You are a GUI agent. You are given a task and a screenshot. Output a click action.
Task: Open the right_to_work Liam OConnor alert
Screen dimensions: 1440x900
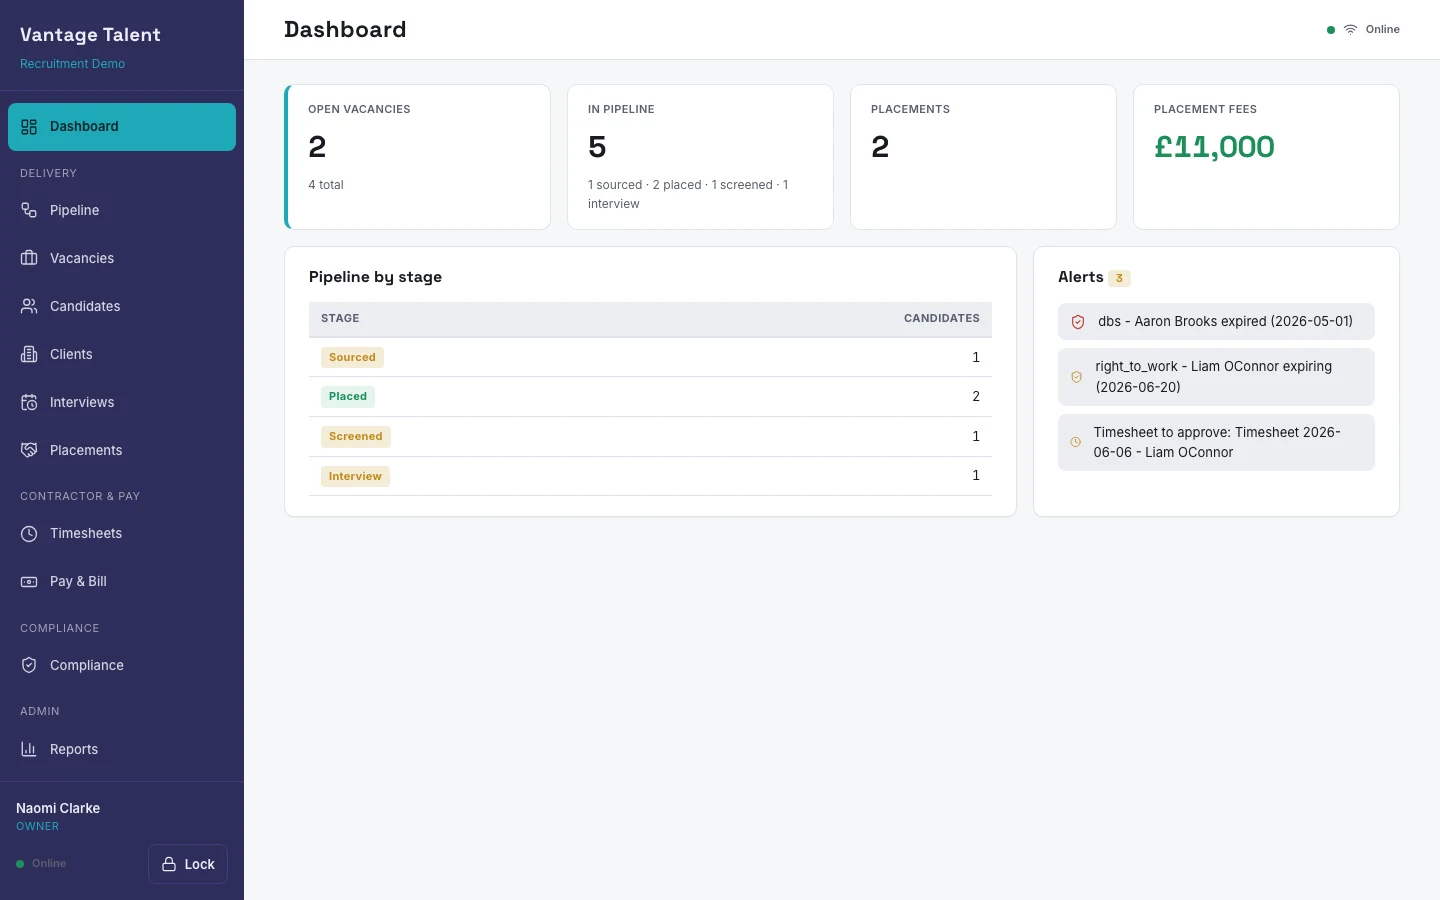pyautogui.click(x=1216, y=377)
